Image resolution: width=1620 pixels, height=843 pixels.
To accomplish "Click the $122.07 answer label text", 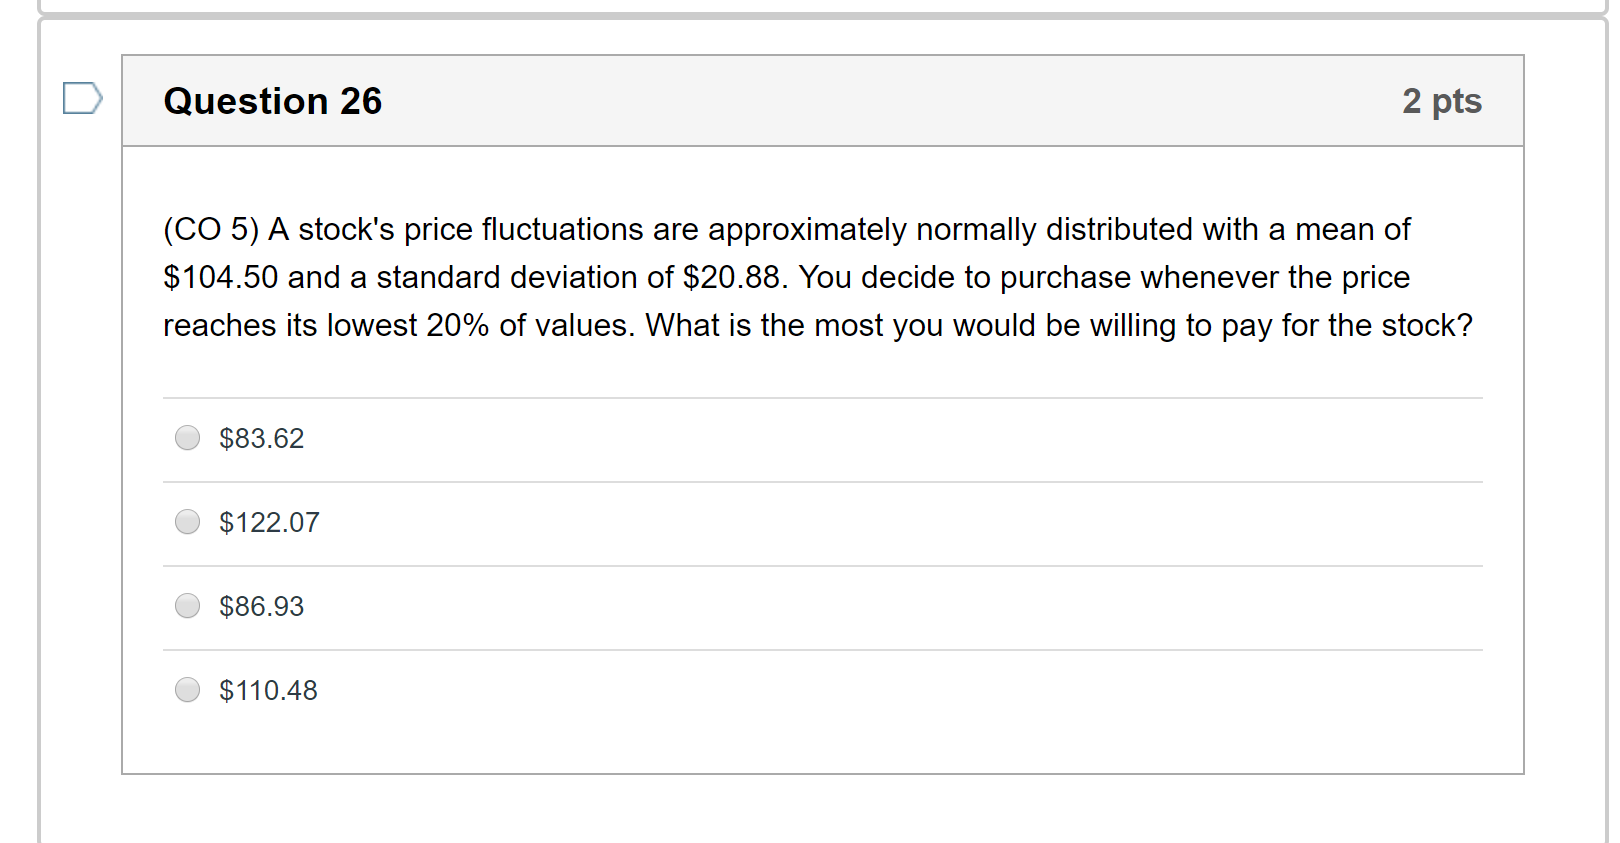I will (269, 522).
